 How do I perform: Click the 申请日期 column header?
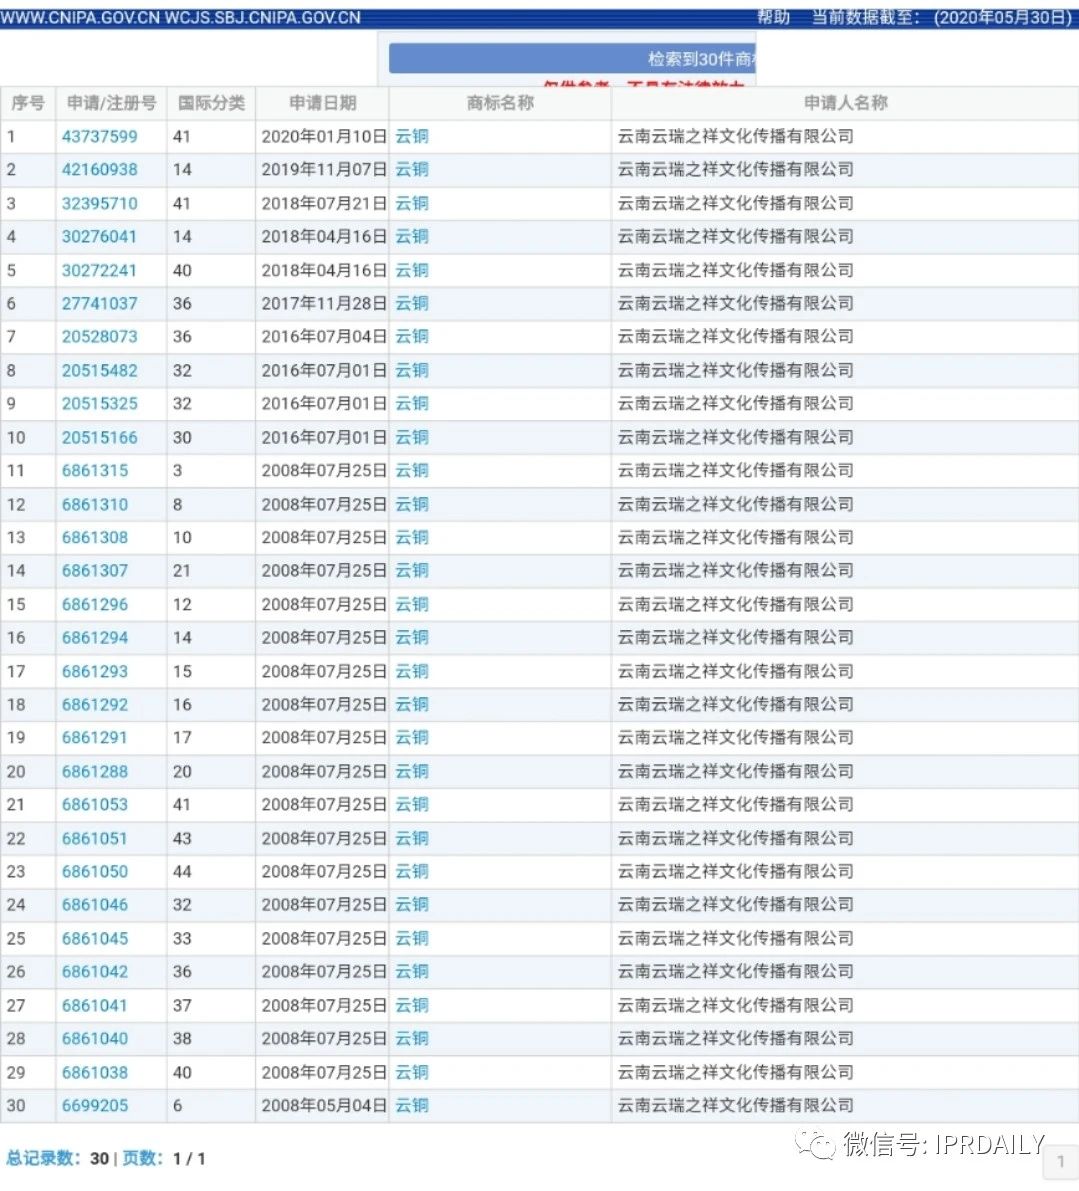tap(323, 103)
